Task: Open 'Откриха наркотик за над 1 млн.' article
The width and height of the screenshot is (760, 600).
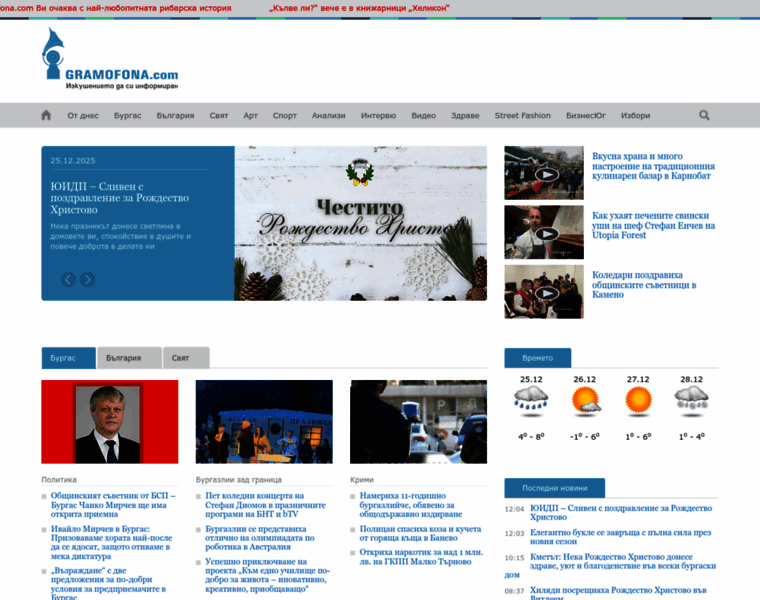Action: pyautogui.click(x=421, y=557)
